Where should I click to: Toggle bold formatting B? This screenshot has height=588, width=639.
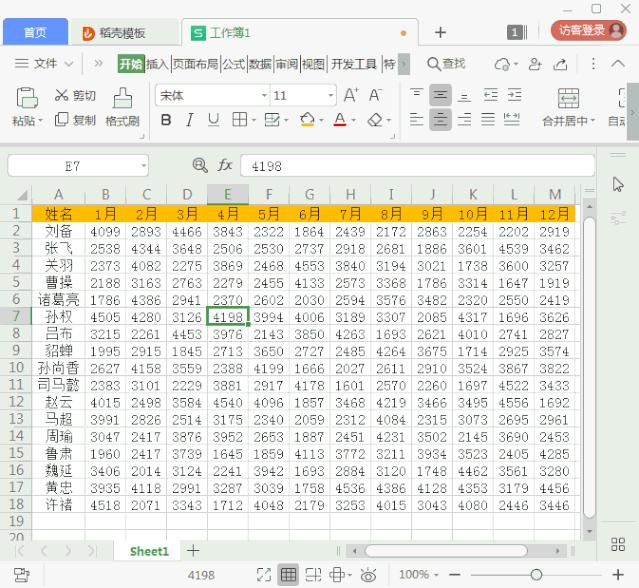(x=166, y=120)
